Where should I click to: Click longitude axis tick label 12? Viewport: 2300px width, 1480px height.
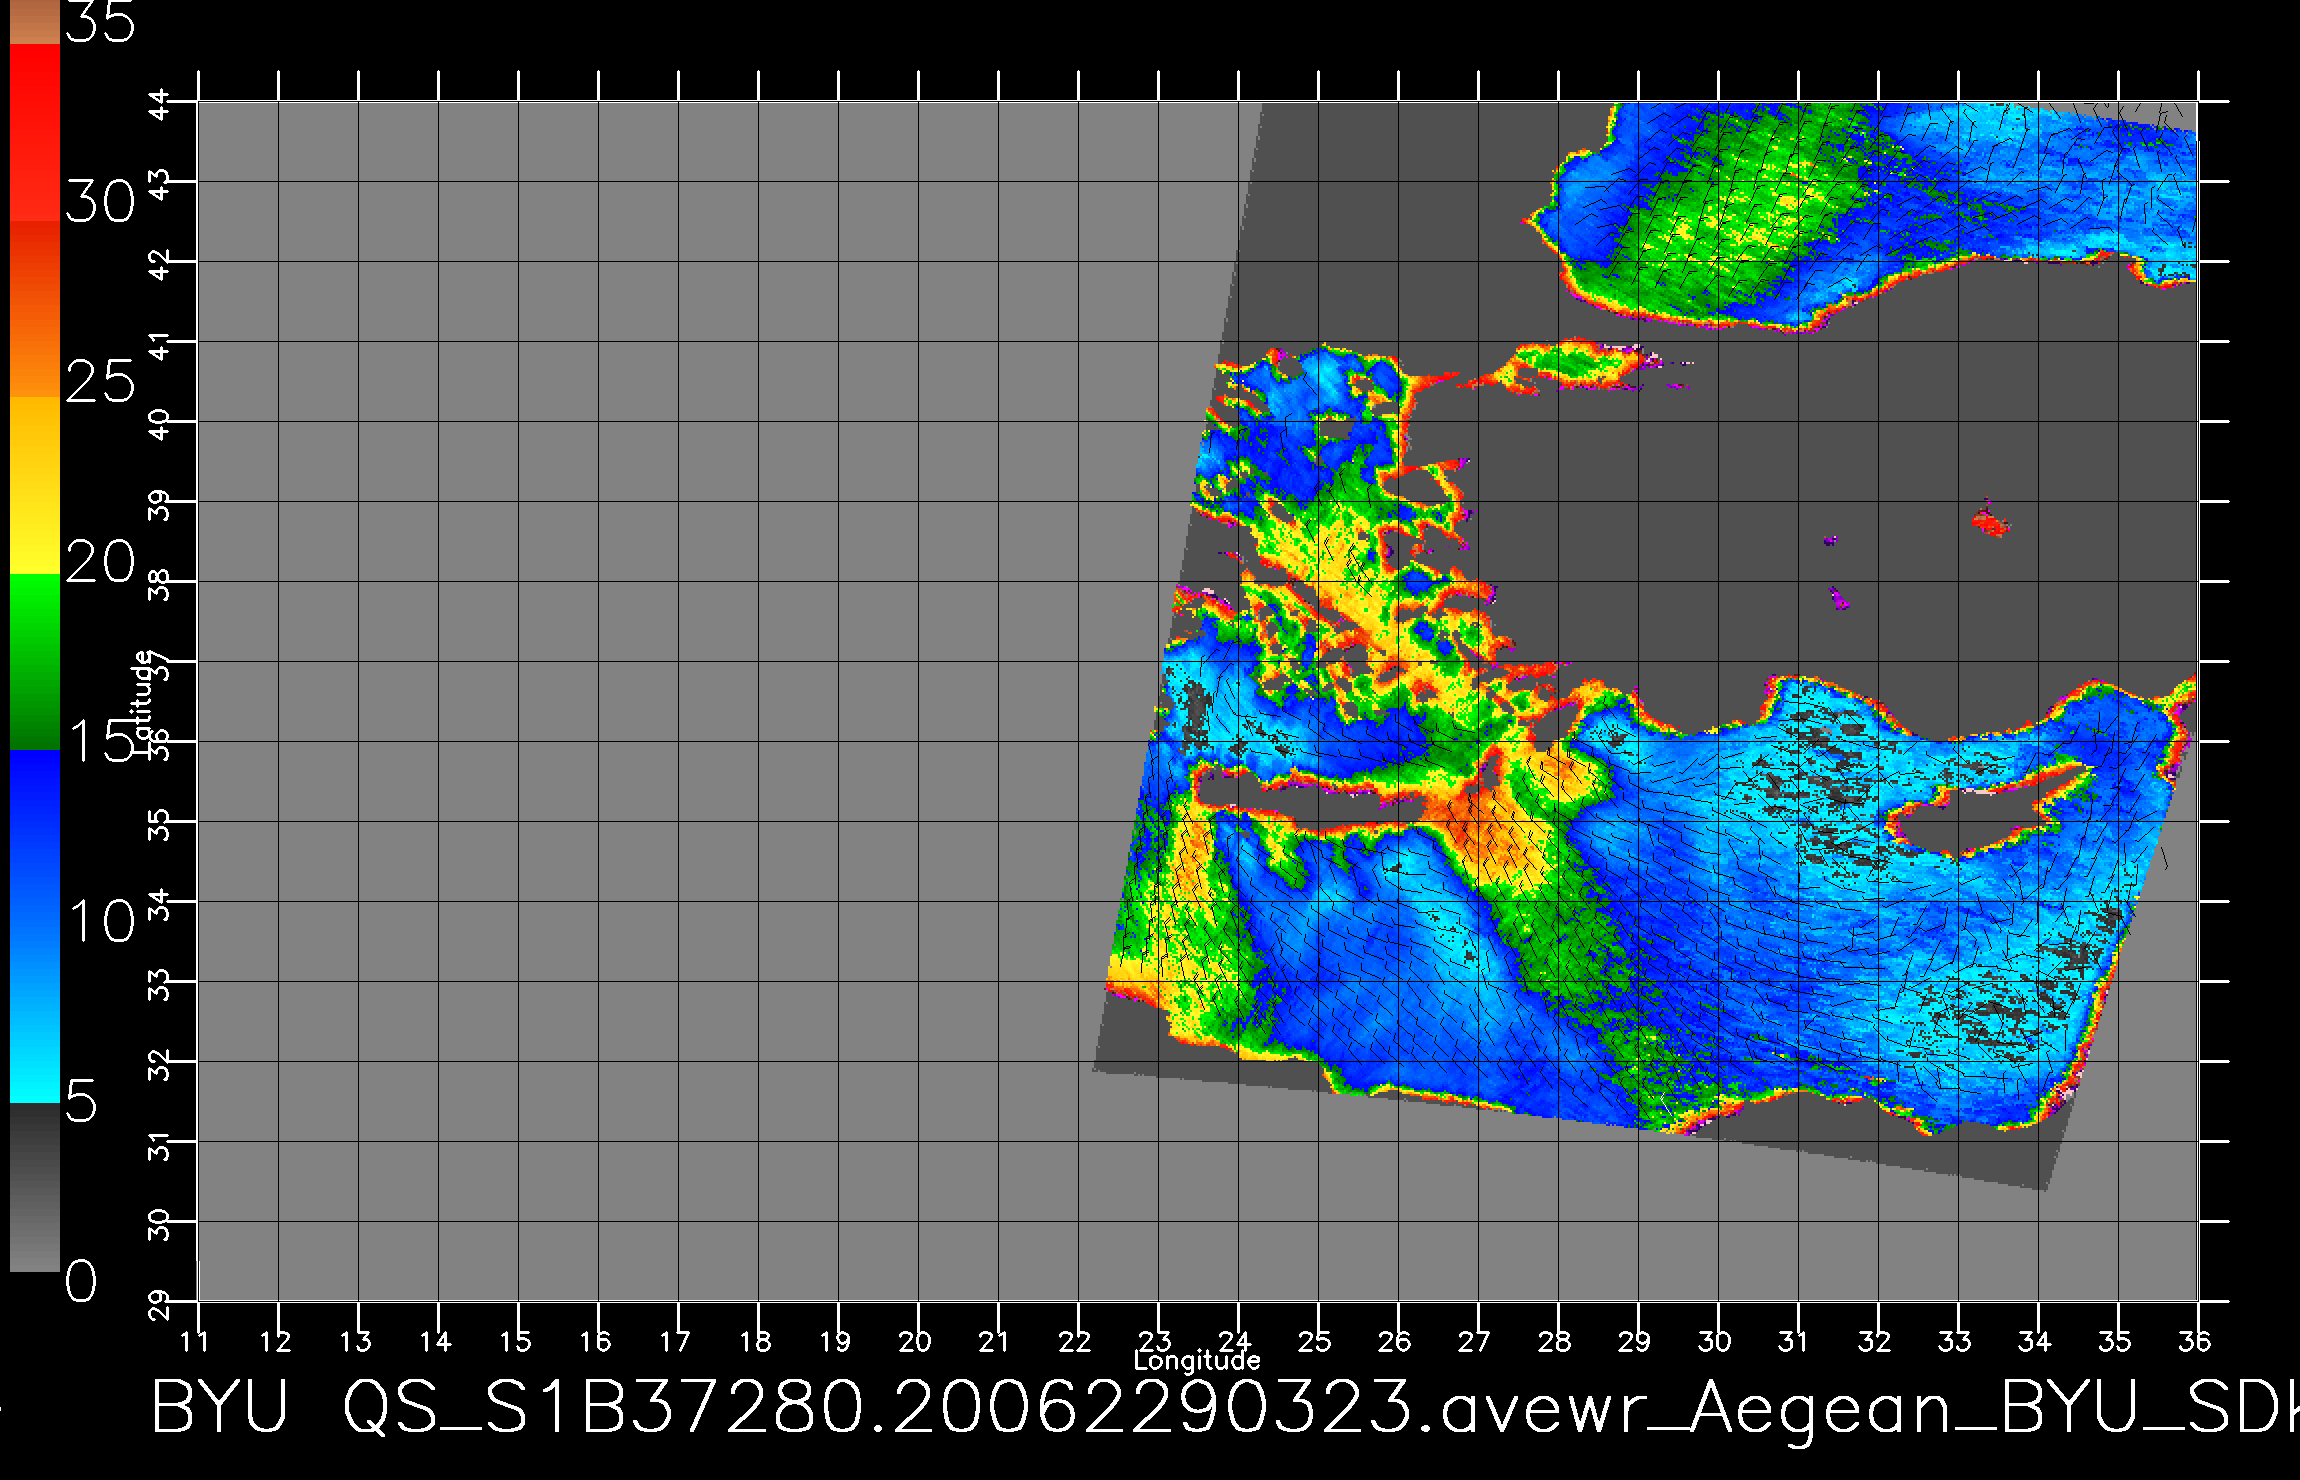click(275, 1341)
